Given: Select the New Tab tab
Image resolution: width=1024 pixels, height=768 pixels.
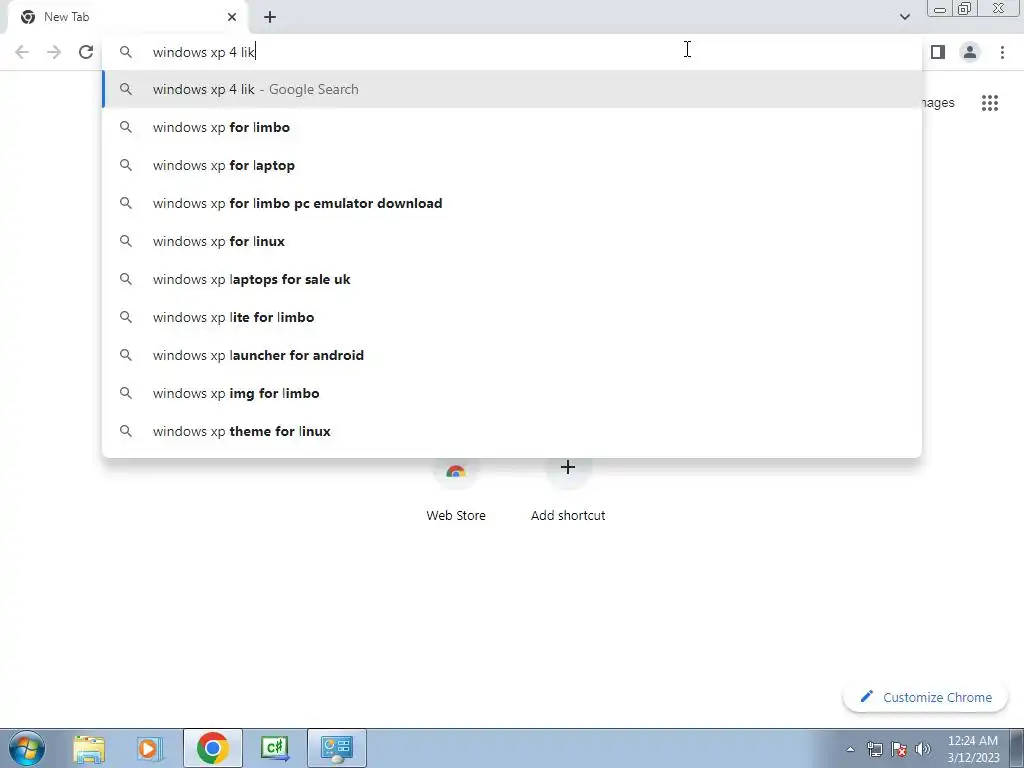Looking at the screenshot, I should pyautogui.click(x=128, y=17).
